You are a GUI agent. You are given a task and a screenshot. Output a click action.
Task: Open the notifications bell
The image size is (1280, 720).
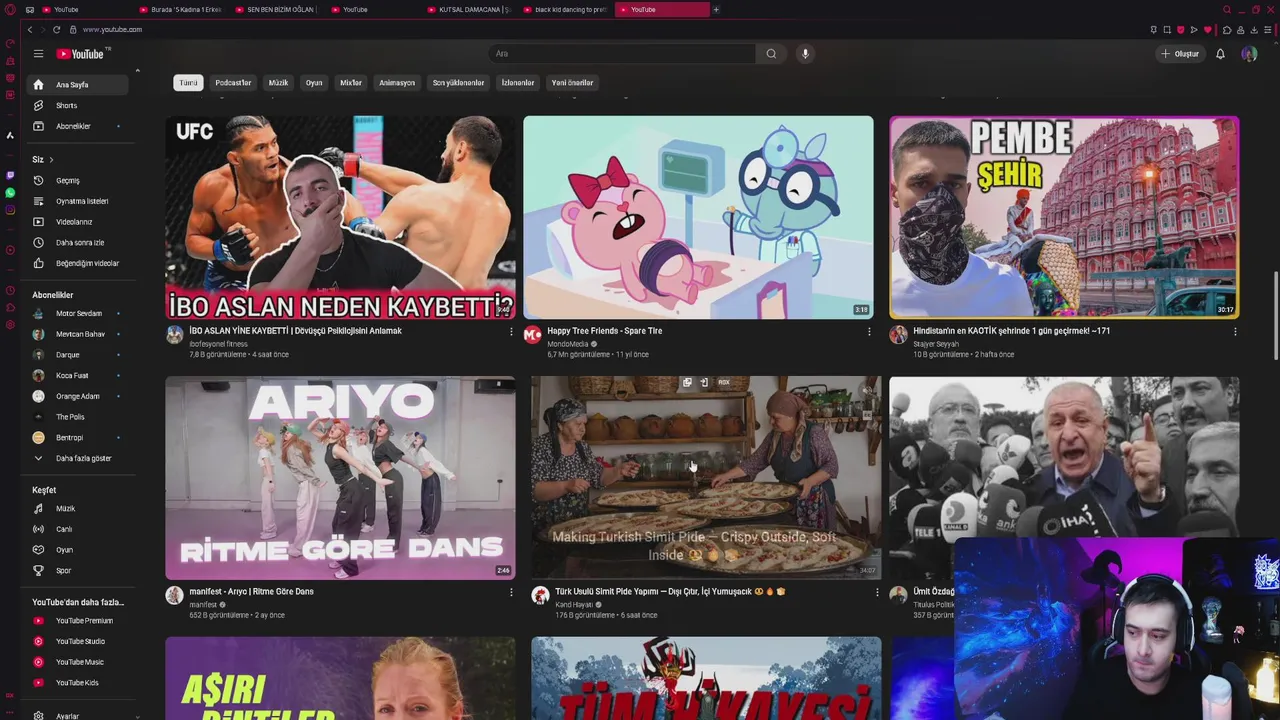click(x=1220, y=54)
